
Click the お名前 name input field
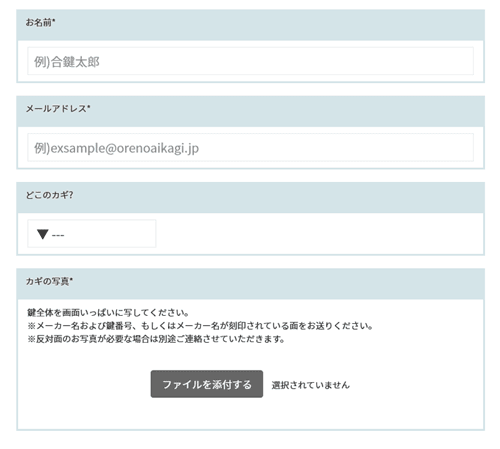point(250,61)
